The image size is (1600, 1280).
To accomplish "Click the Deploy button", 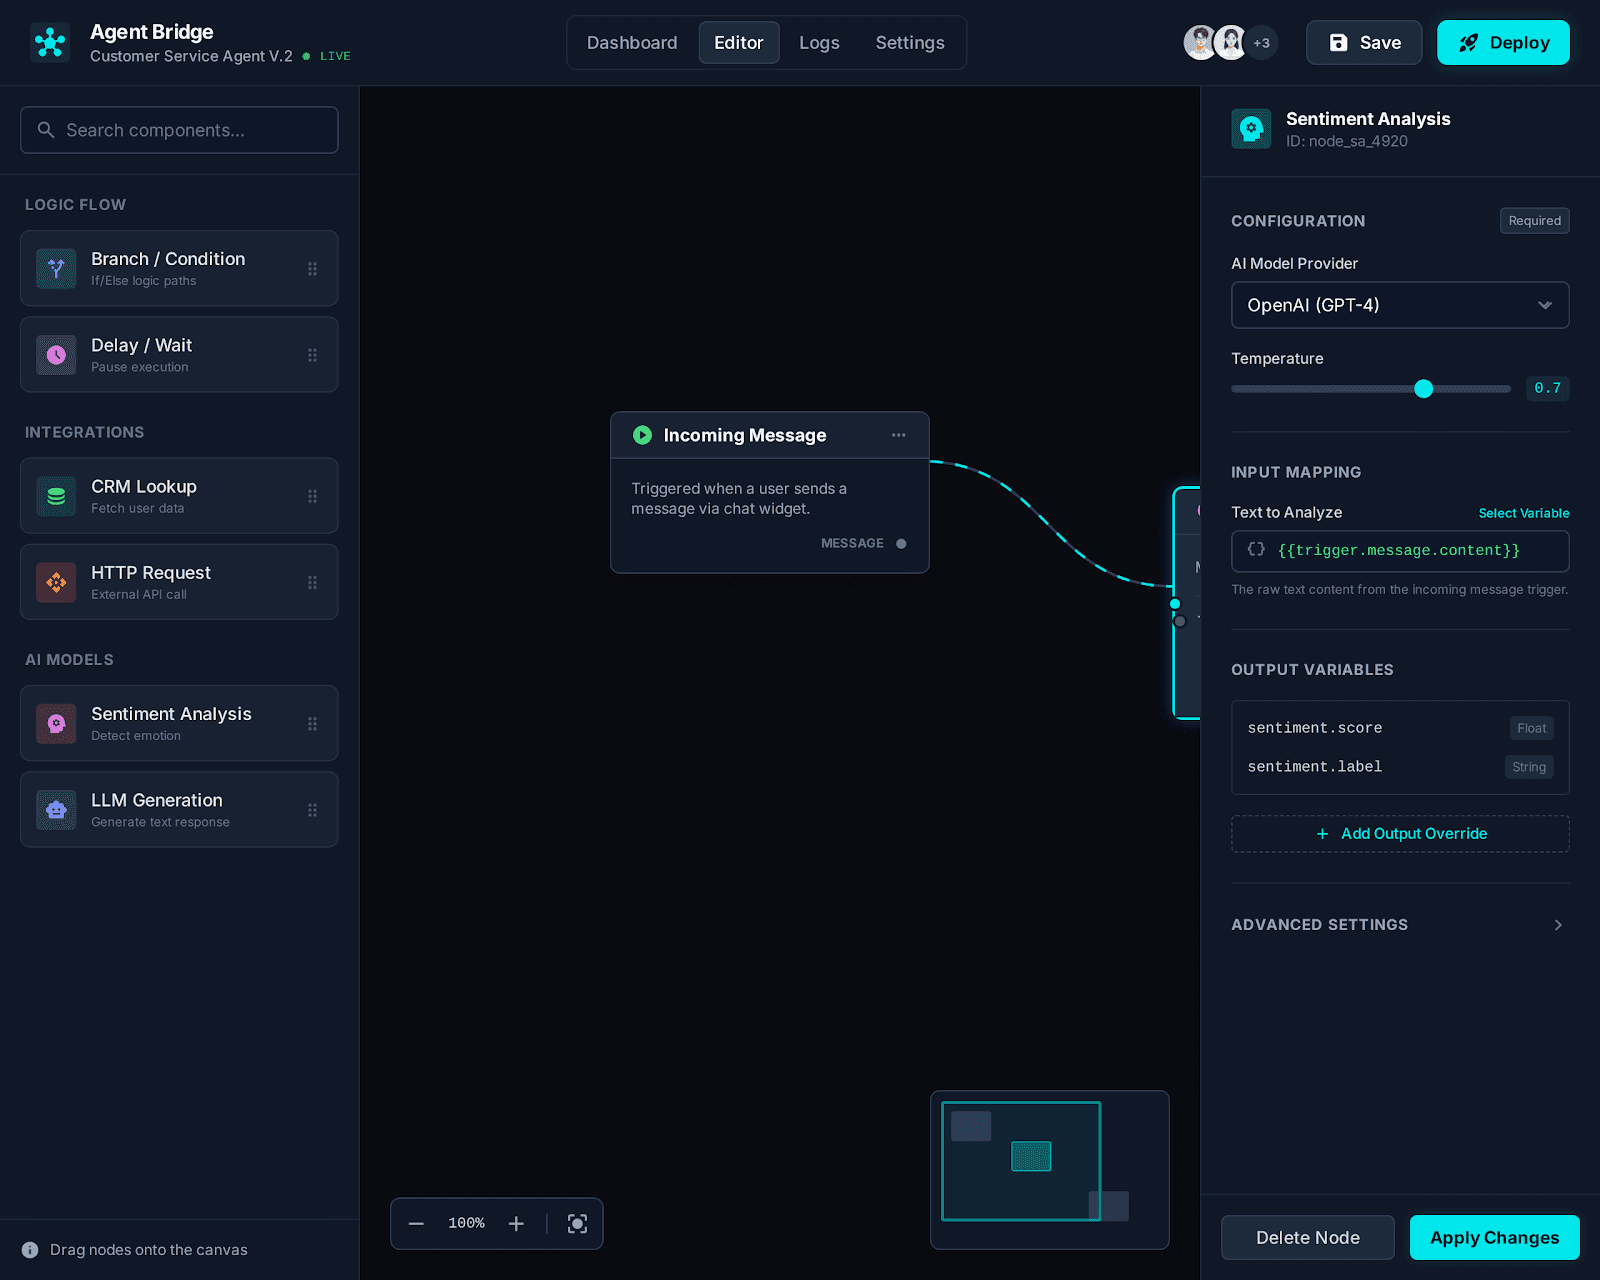I will pos(1503,43).
